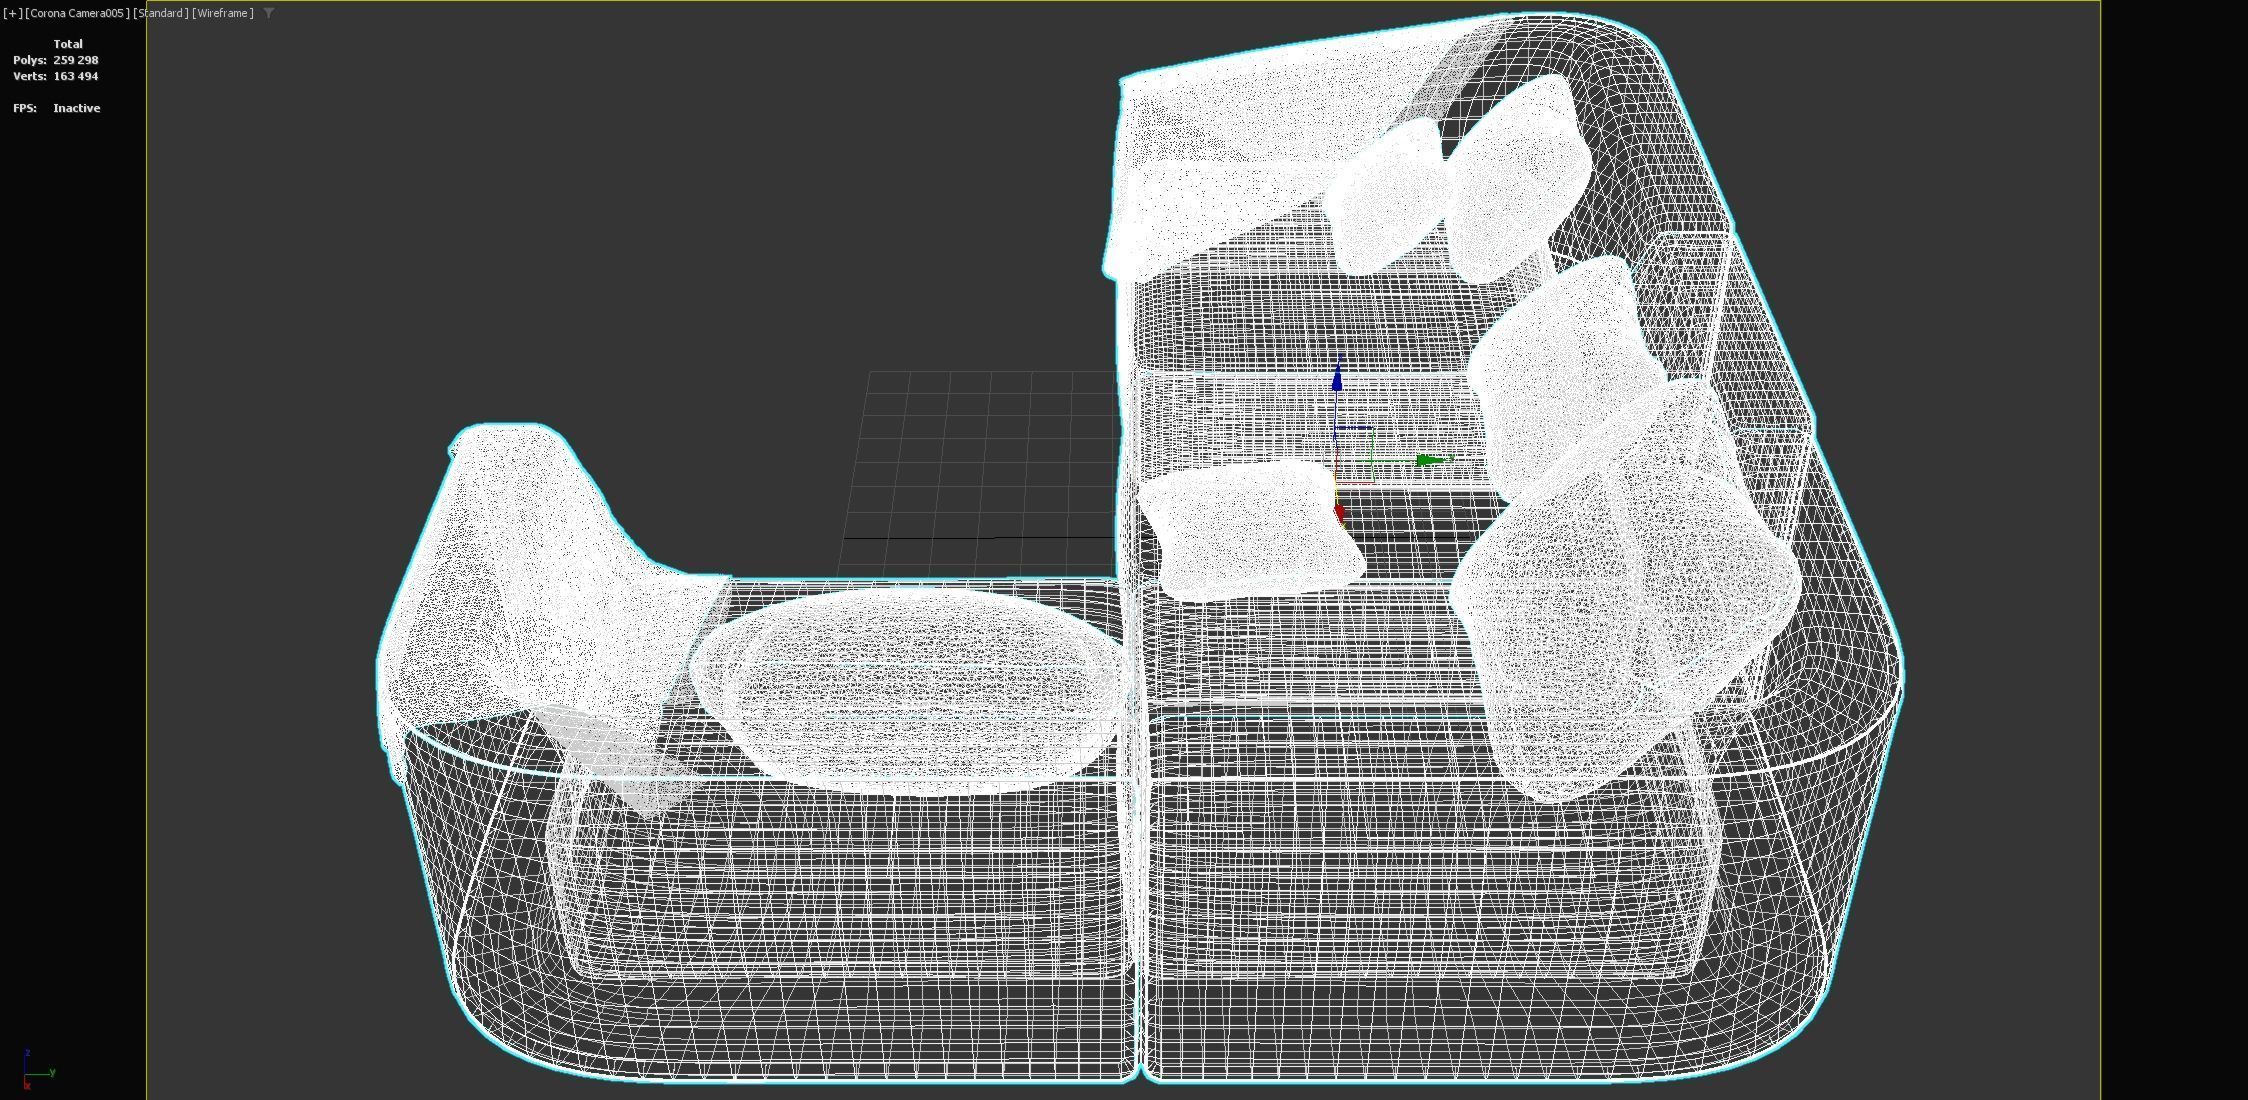Click the FPS Inactive statistic
Screen dimensions: 2248x1100
57,108
